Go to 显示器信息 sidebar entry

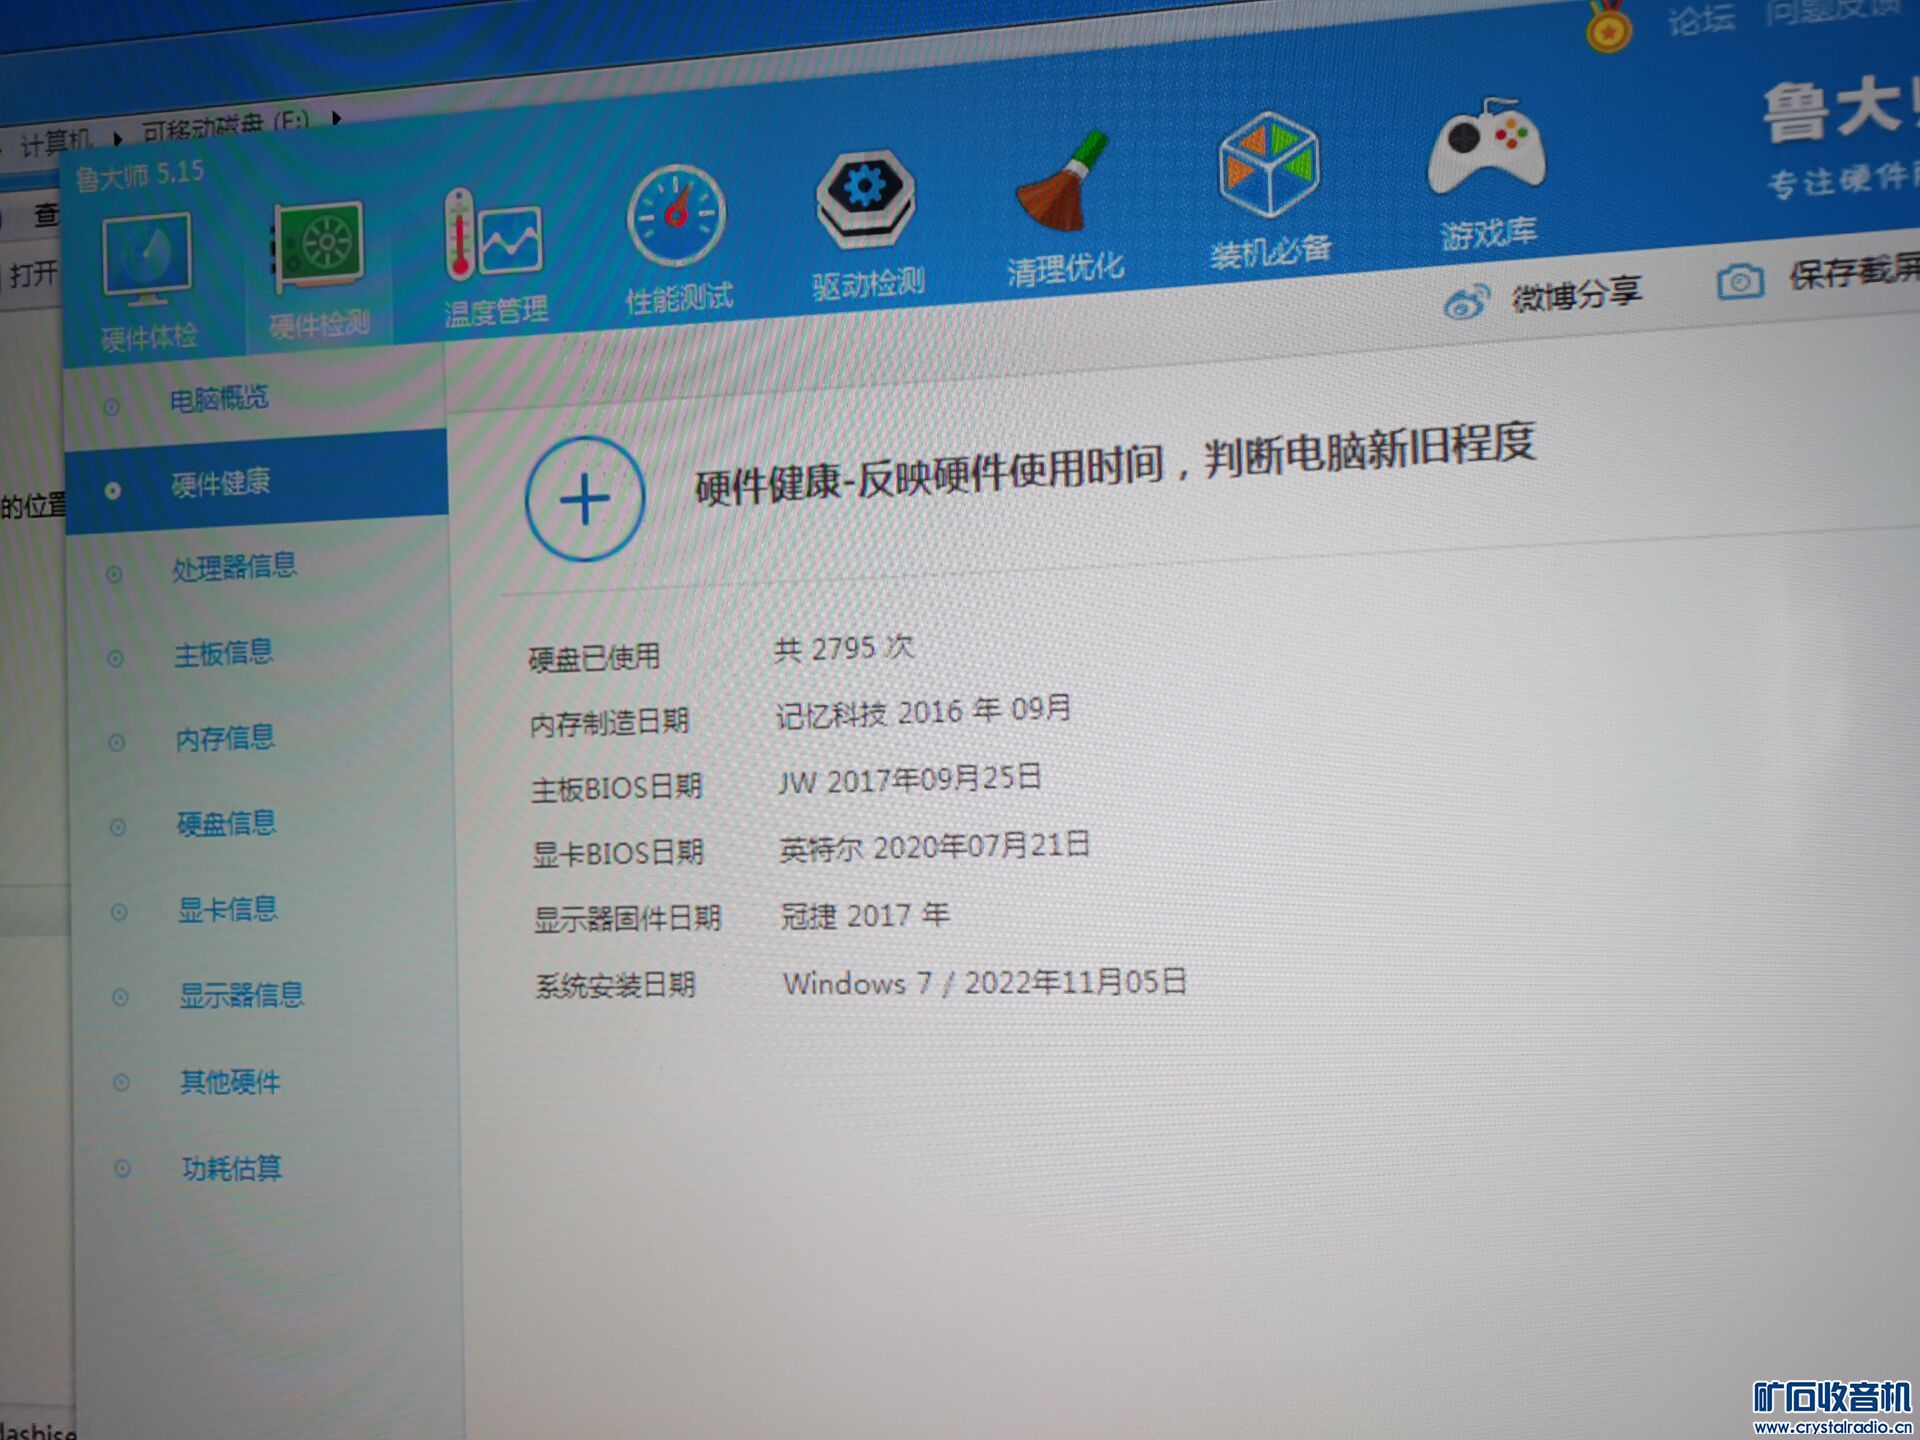point(241,995)
